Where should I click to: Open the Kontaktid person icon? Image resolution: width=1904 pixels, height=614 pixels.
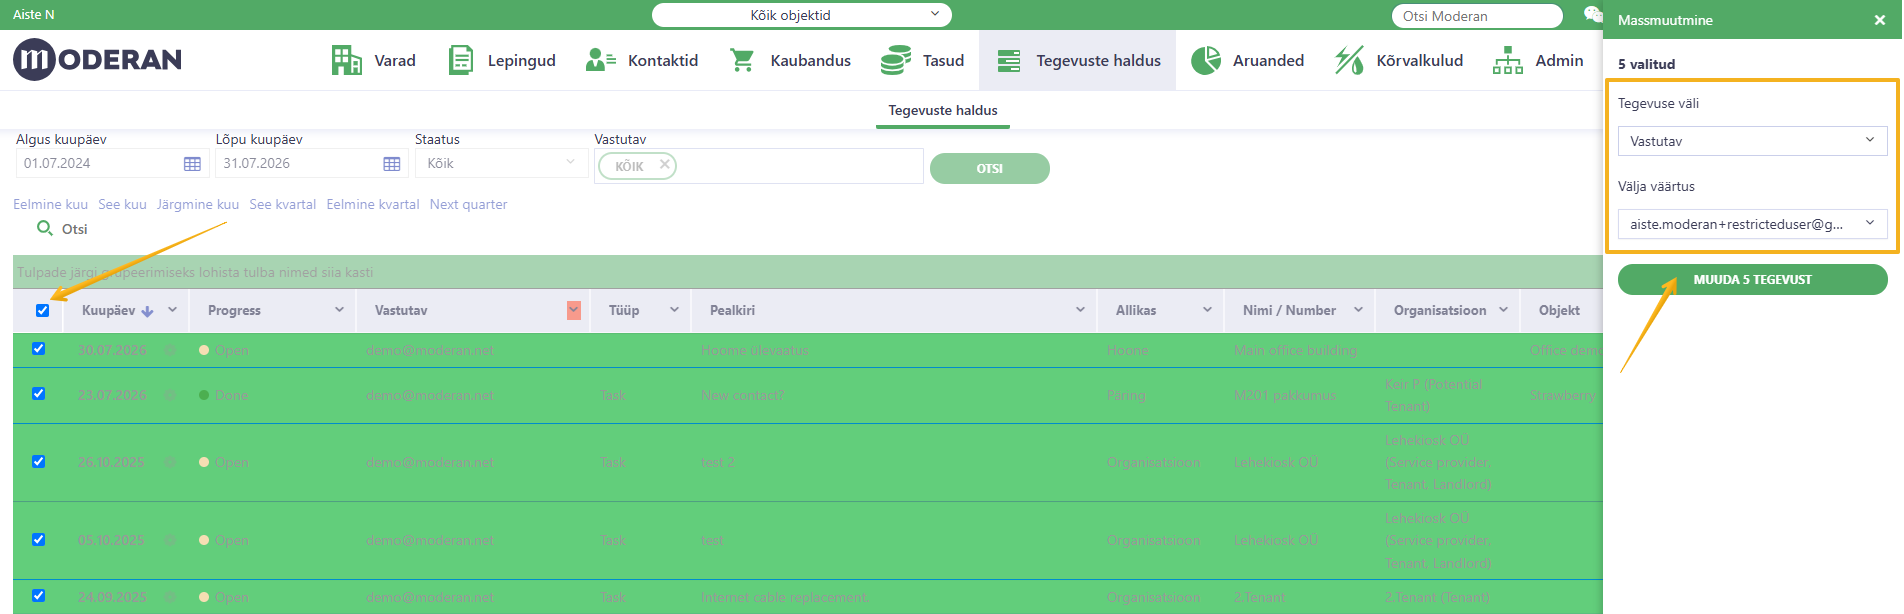point(600,60)
